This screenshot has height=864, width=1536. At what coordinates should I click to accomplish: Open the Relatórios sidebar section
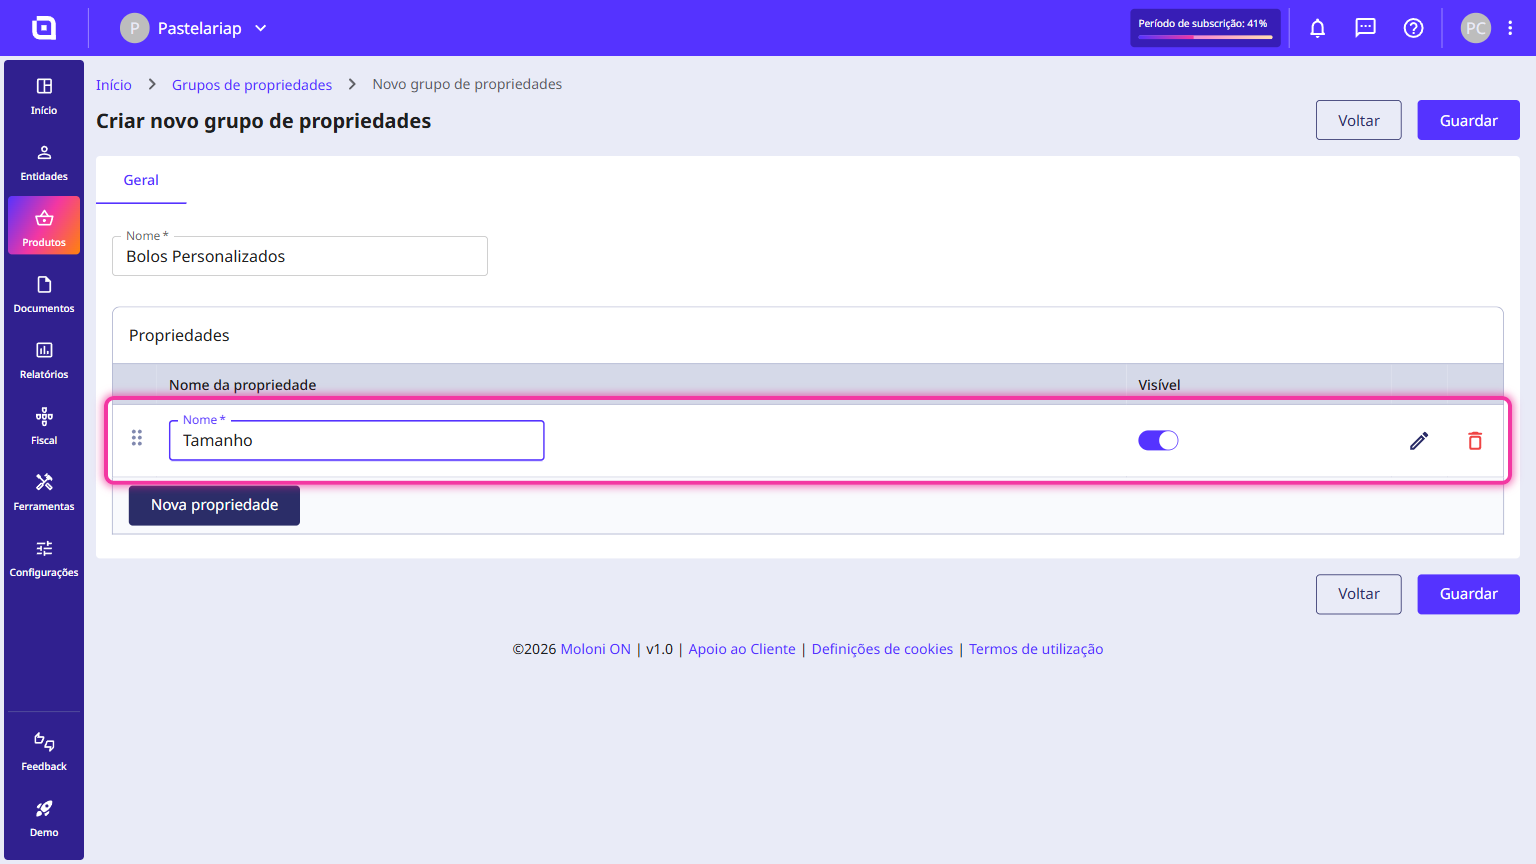[44, 361]
